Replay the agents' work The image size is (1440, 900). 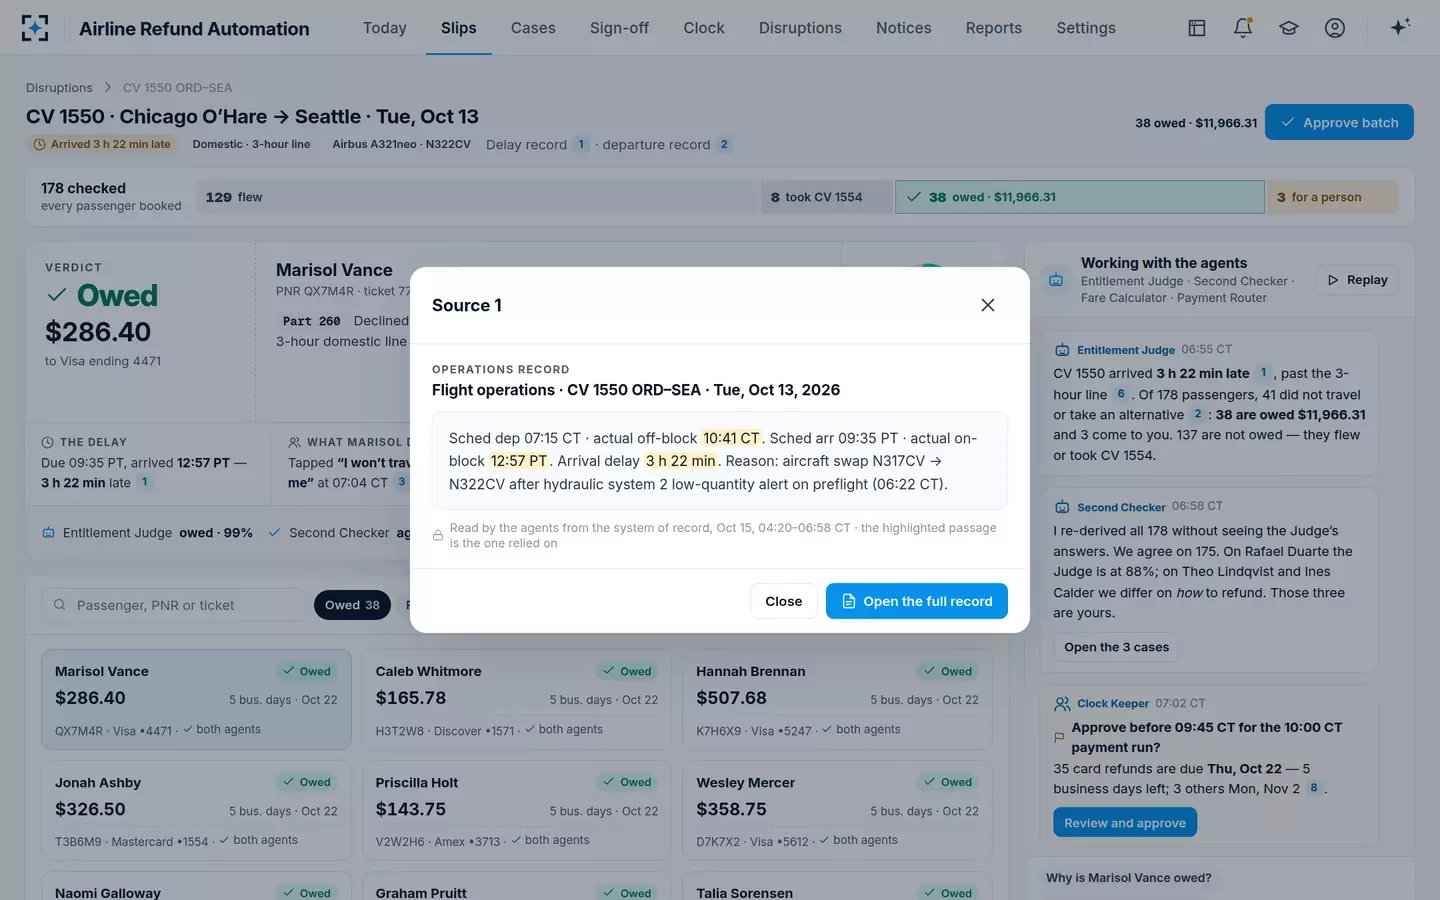[1357, 280]
